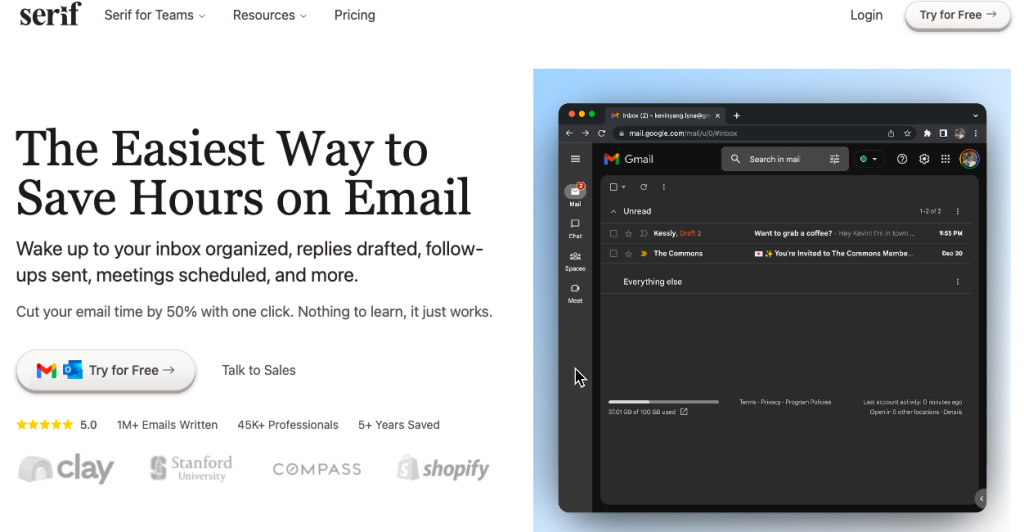Click the Gmail logo in the mockup
The width and height of the screenshot is (1024, 532).
coord(628,159)
